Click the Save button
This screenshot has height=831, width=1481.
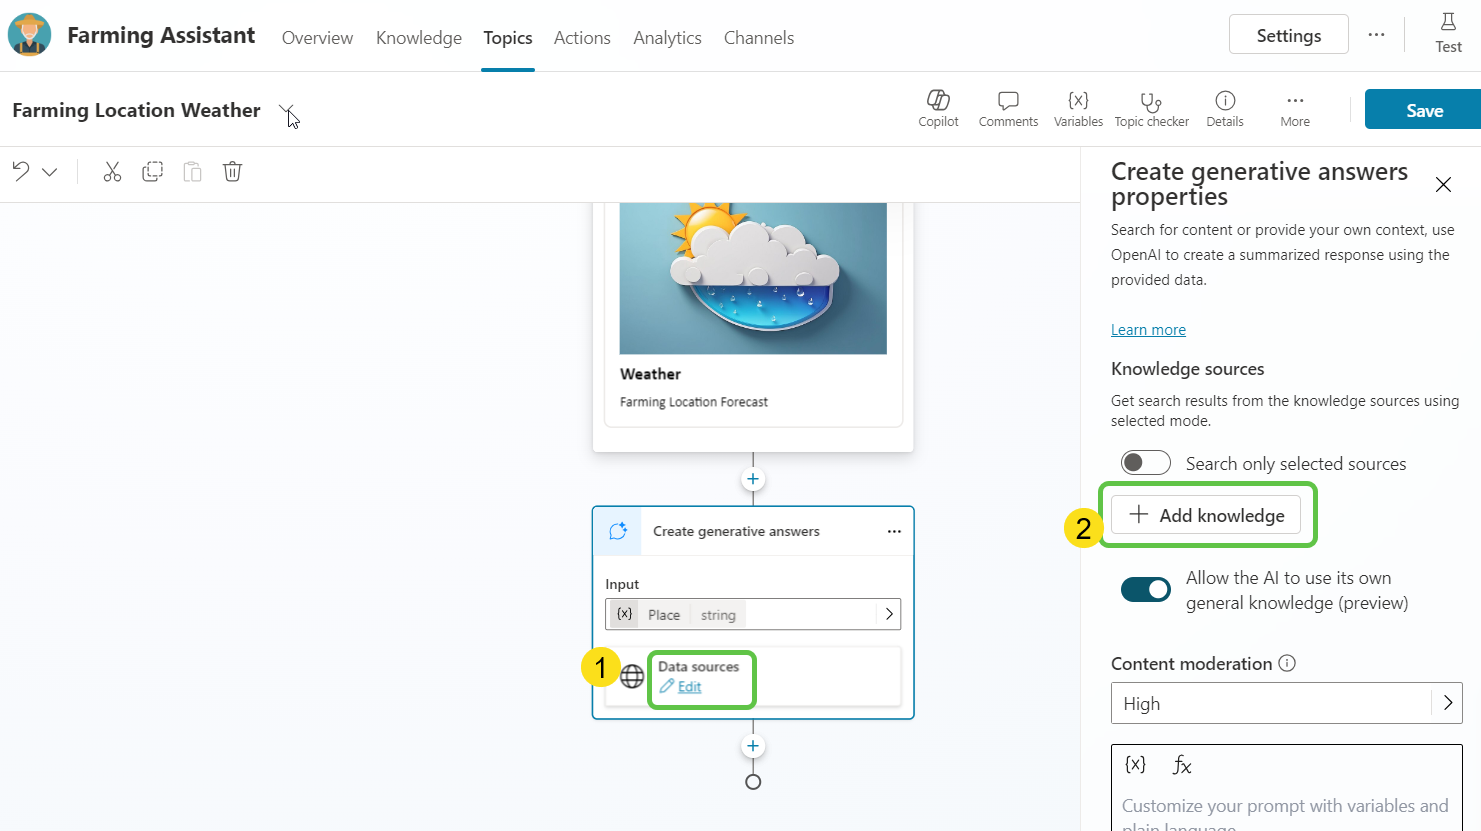[x=1423, y=110]
